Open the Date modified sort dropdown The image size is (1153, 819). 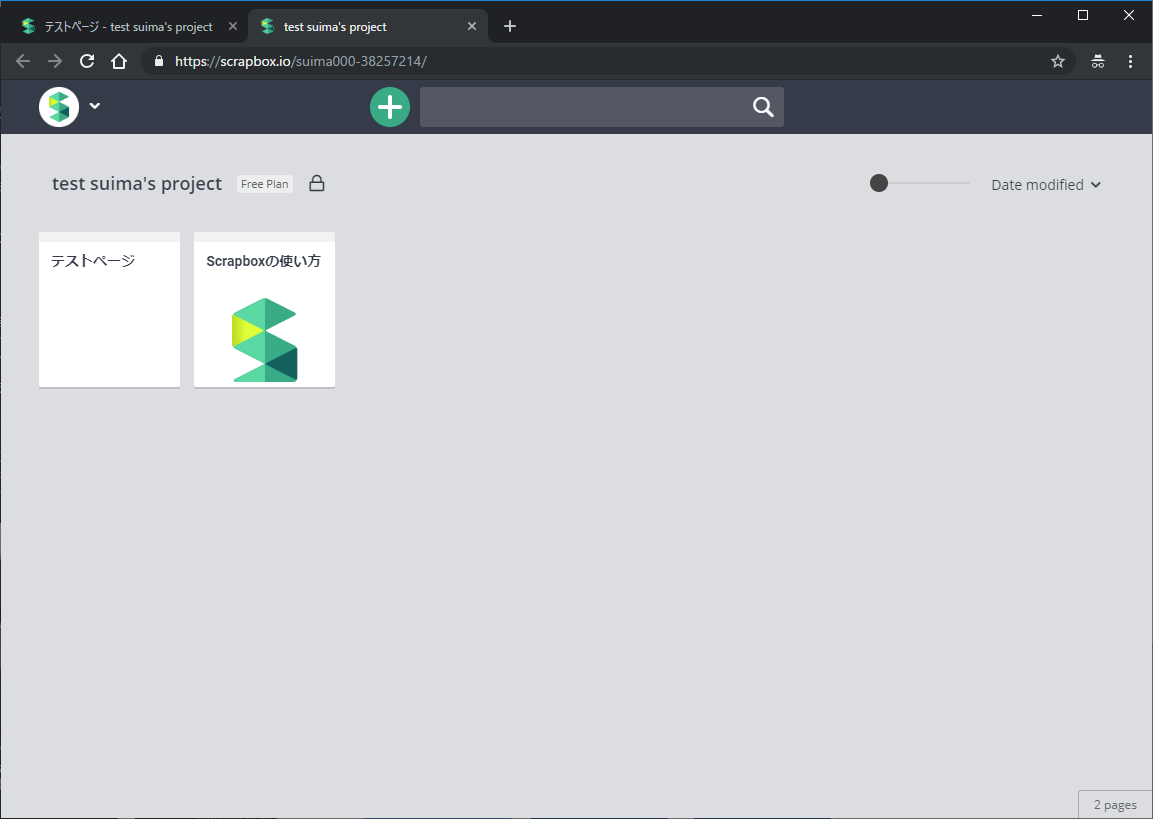(x=1046, y=185)
